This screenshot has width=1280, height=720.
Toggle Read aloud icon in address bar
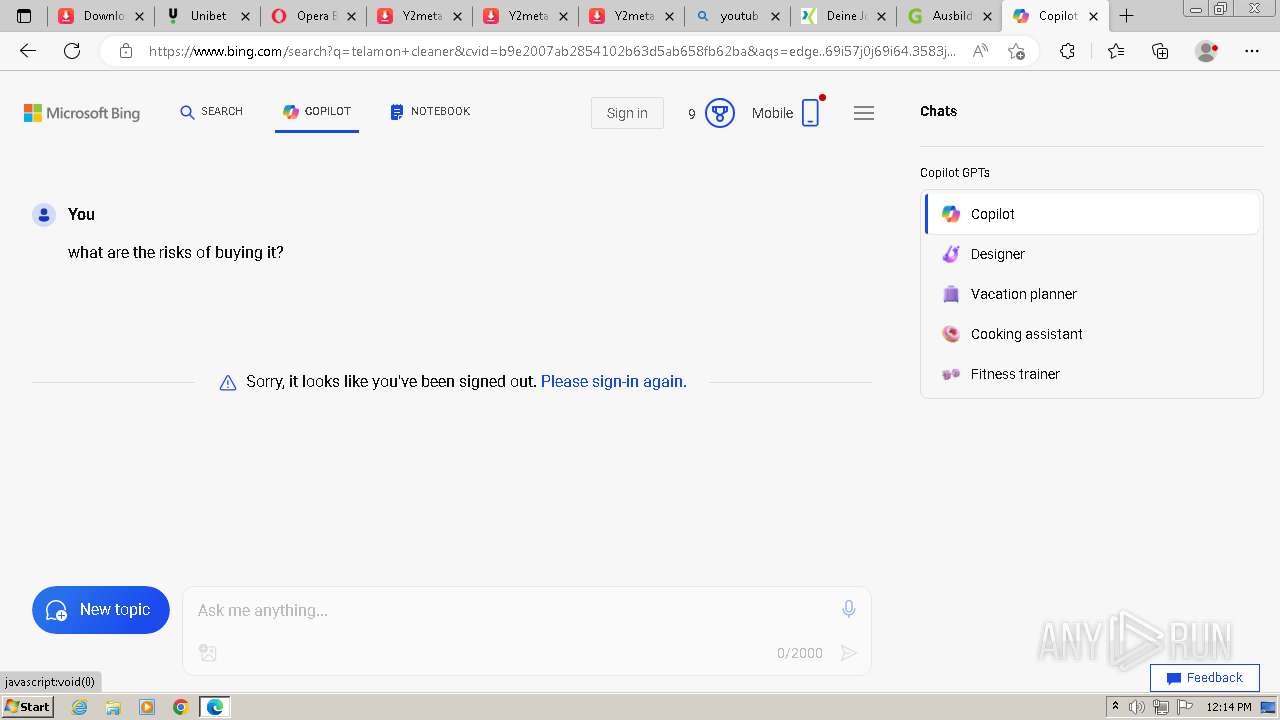coord(980,51)
